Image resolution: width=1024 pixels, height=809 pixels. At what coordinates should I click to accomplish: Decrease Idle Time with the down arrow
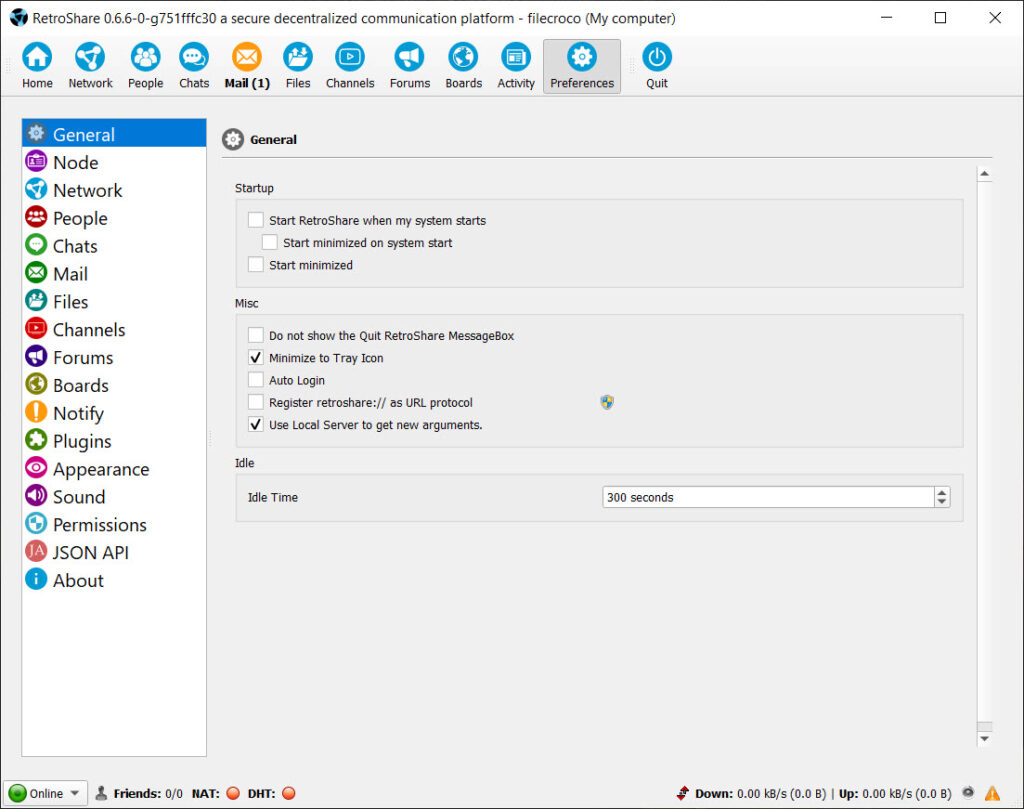(942, 502)
